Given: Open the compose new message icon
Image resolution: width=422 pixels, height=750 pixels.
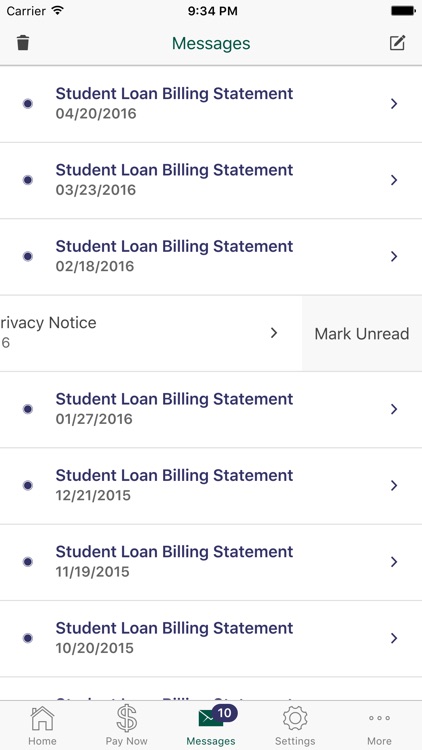Looking at the screenshot, I should [397, 43].
